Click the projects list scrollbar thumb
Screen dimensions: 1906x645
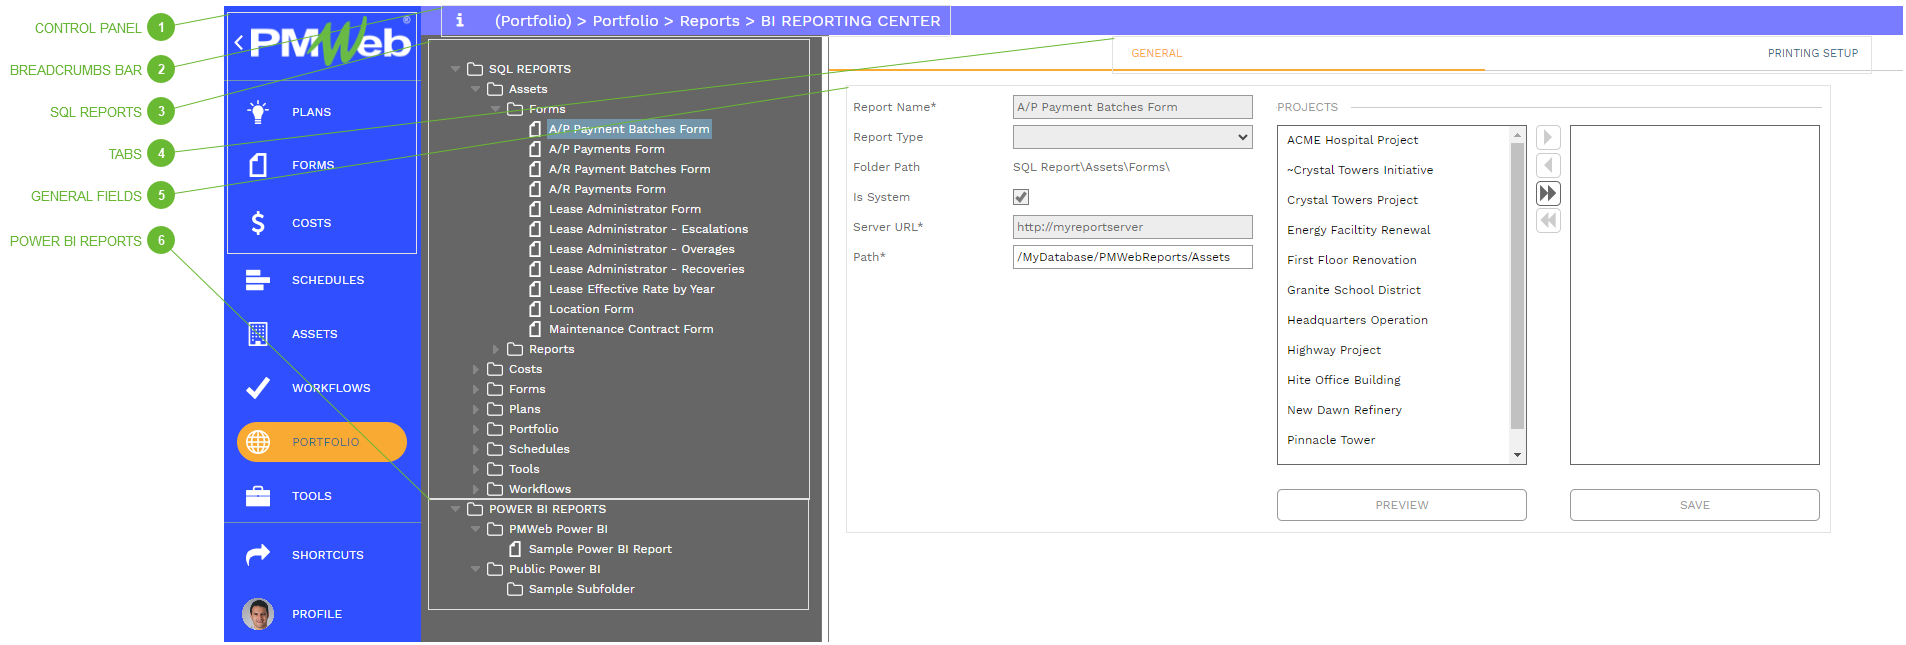point(1517,286)
